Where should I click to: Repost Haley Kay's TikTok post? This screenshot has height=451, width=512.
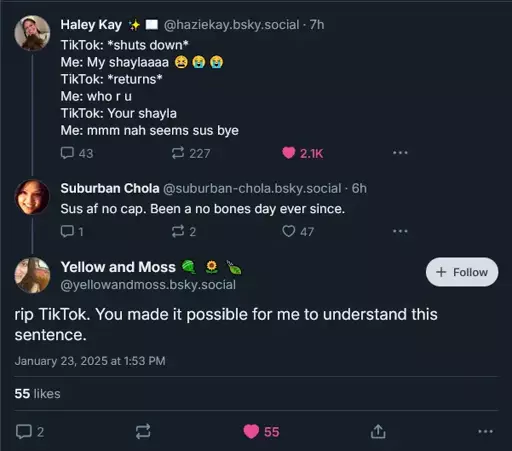coord(191,153)
